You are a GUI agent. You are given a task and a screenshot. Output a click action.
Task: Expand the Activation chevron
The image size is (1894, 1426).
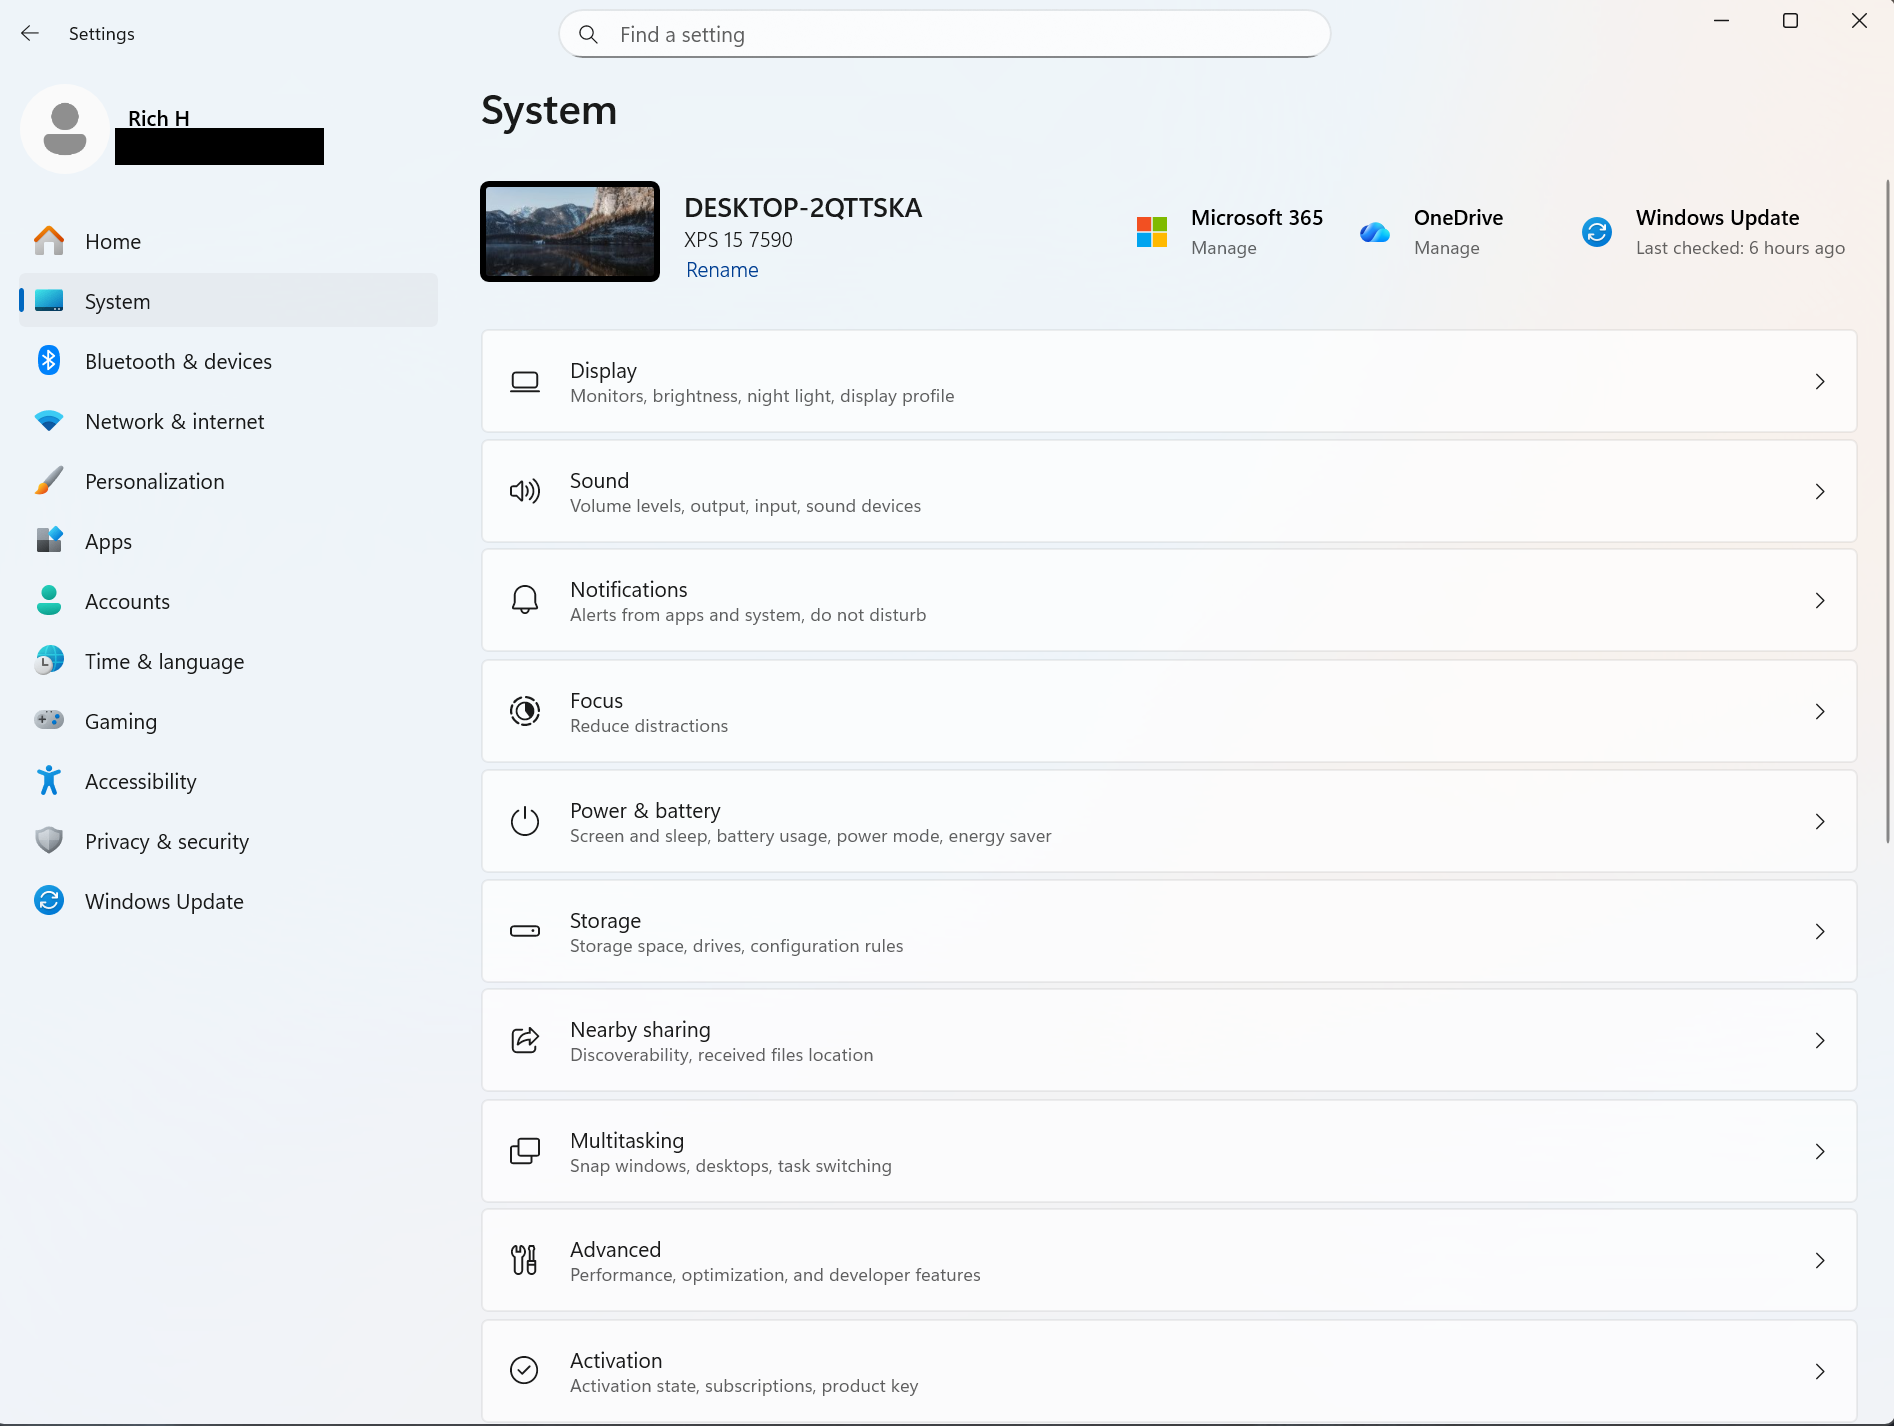click(1820, 1371)
